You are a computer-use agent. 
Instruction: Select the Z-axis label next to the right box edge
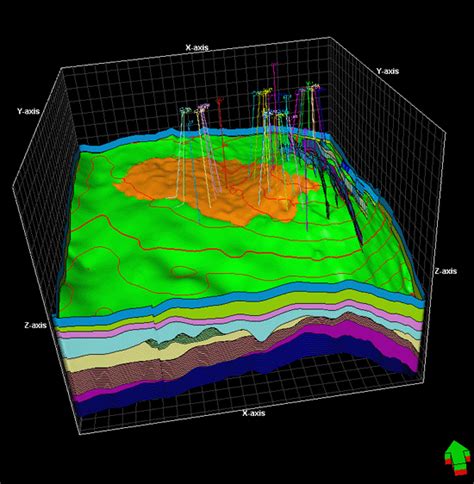coord(446,271)
